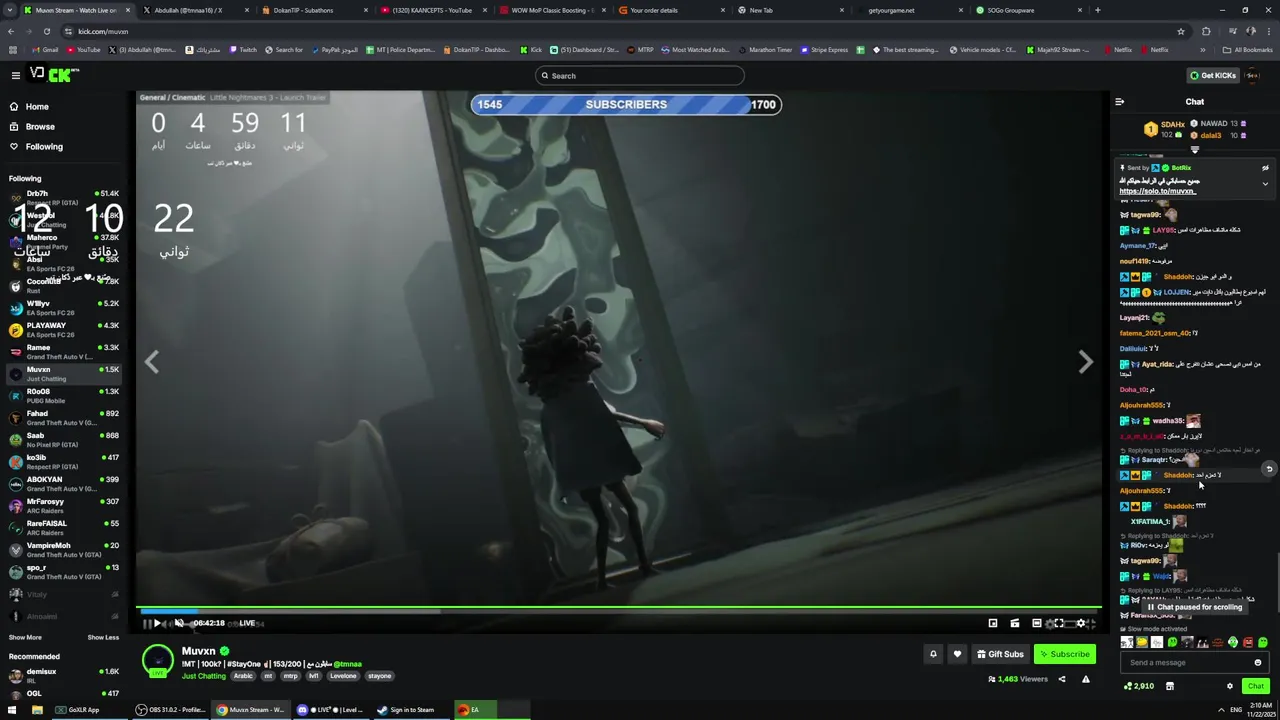Open demisux recommended channel
The width and height of the screenshot is (1280, 720).
click(x=65, y=675)
